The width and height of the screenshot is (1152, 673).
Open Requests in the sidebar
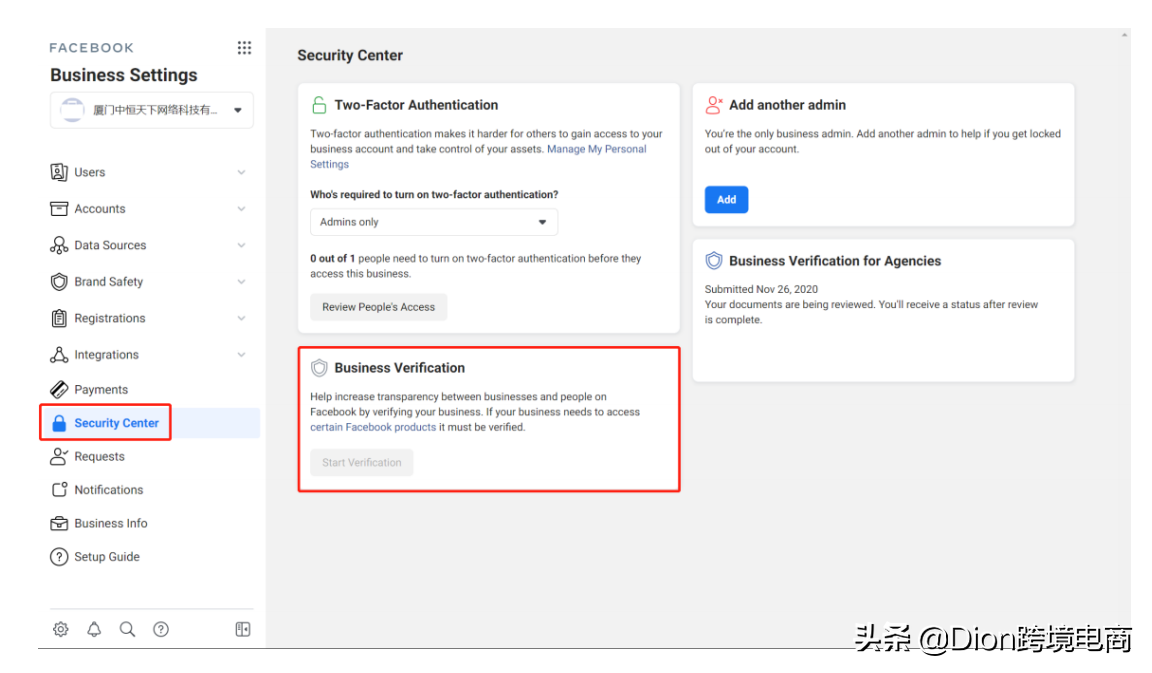(x=99, y=456)
